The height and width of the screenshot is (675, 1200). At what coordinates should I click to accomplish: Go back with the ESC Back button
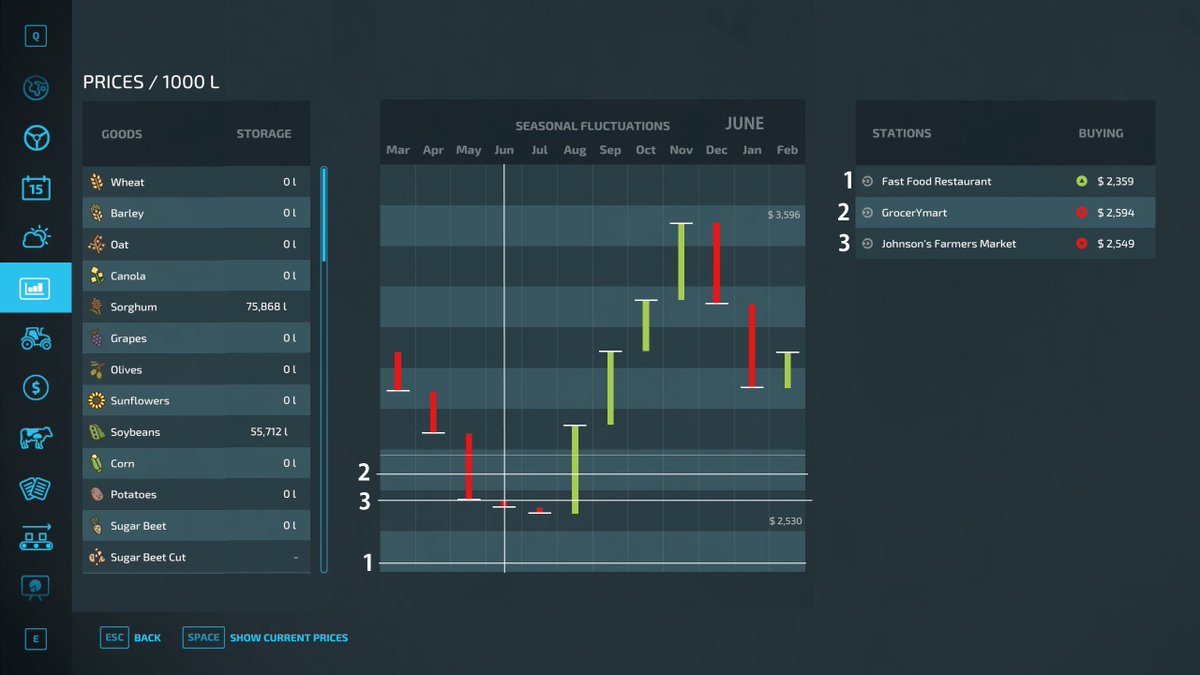coord(131,637)
